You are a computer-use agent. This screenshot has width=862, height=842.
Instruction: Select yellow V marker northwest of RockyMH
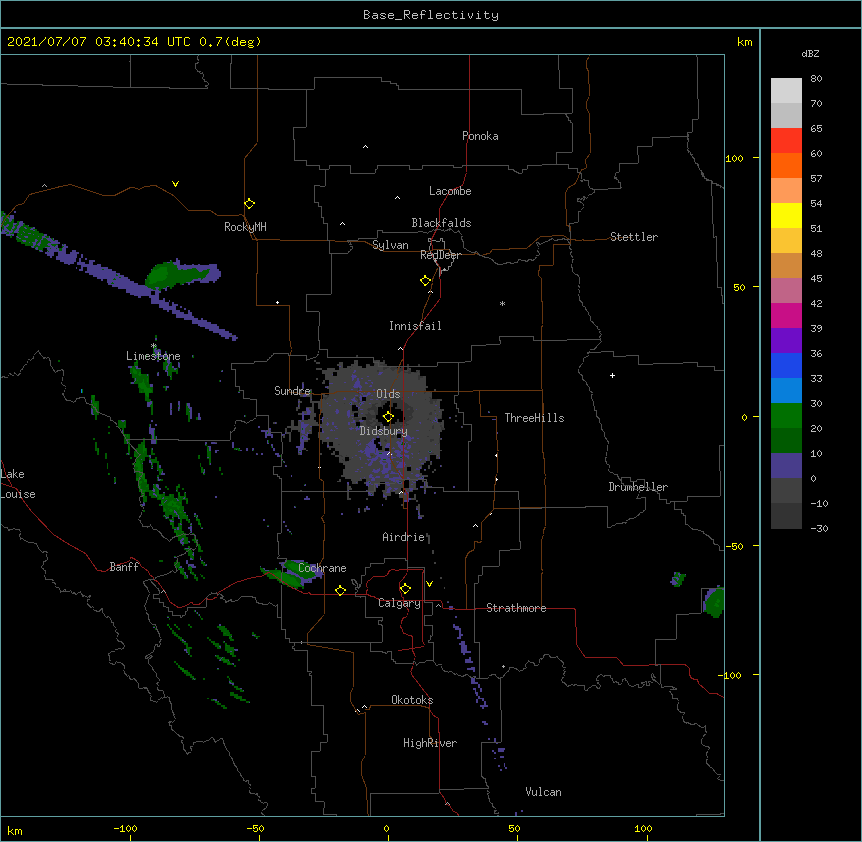tap(175, 184)
